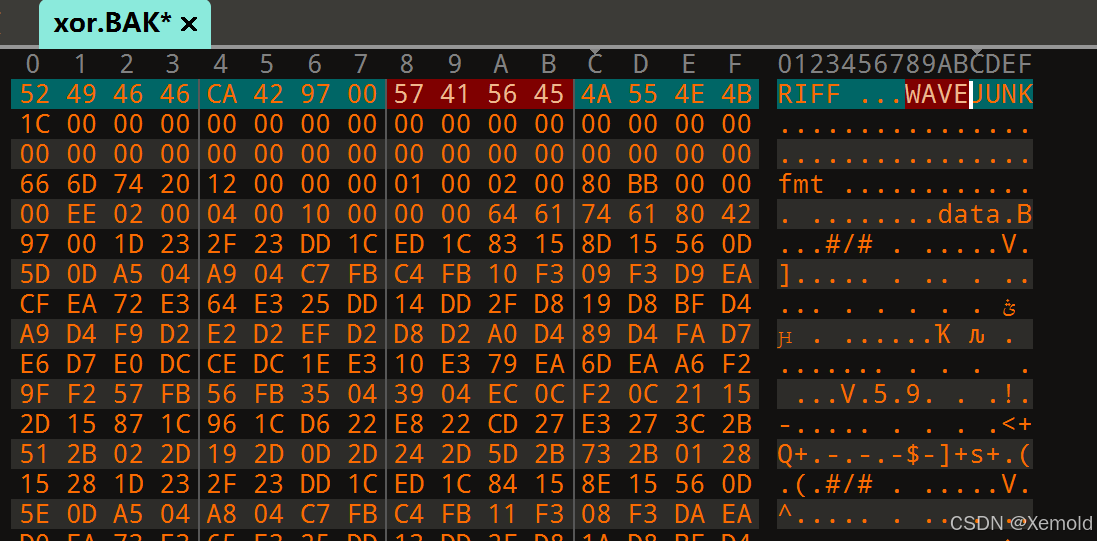
Task: Click hex column header F
Action: [735, 64]
